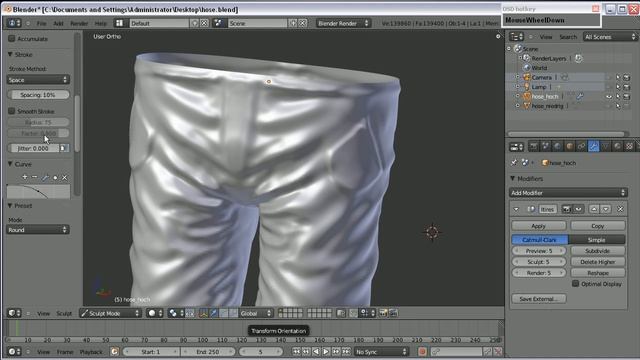Enable the Smooth Stroke checkbox
640x360 pixels.
click(12, 111)
